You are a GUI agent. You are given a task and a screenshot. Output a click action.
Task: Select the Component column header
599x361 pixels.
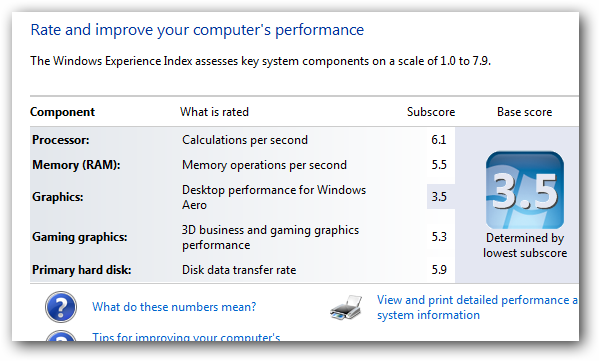[x=62, y=112]
